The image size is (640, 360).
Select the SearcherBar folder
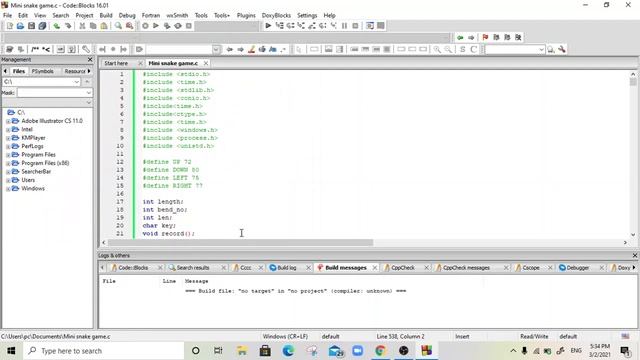[36, 171]
